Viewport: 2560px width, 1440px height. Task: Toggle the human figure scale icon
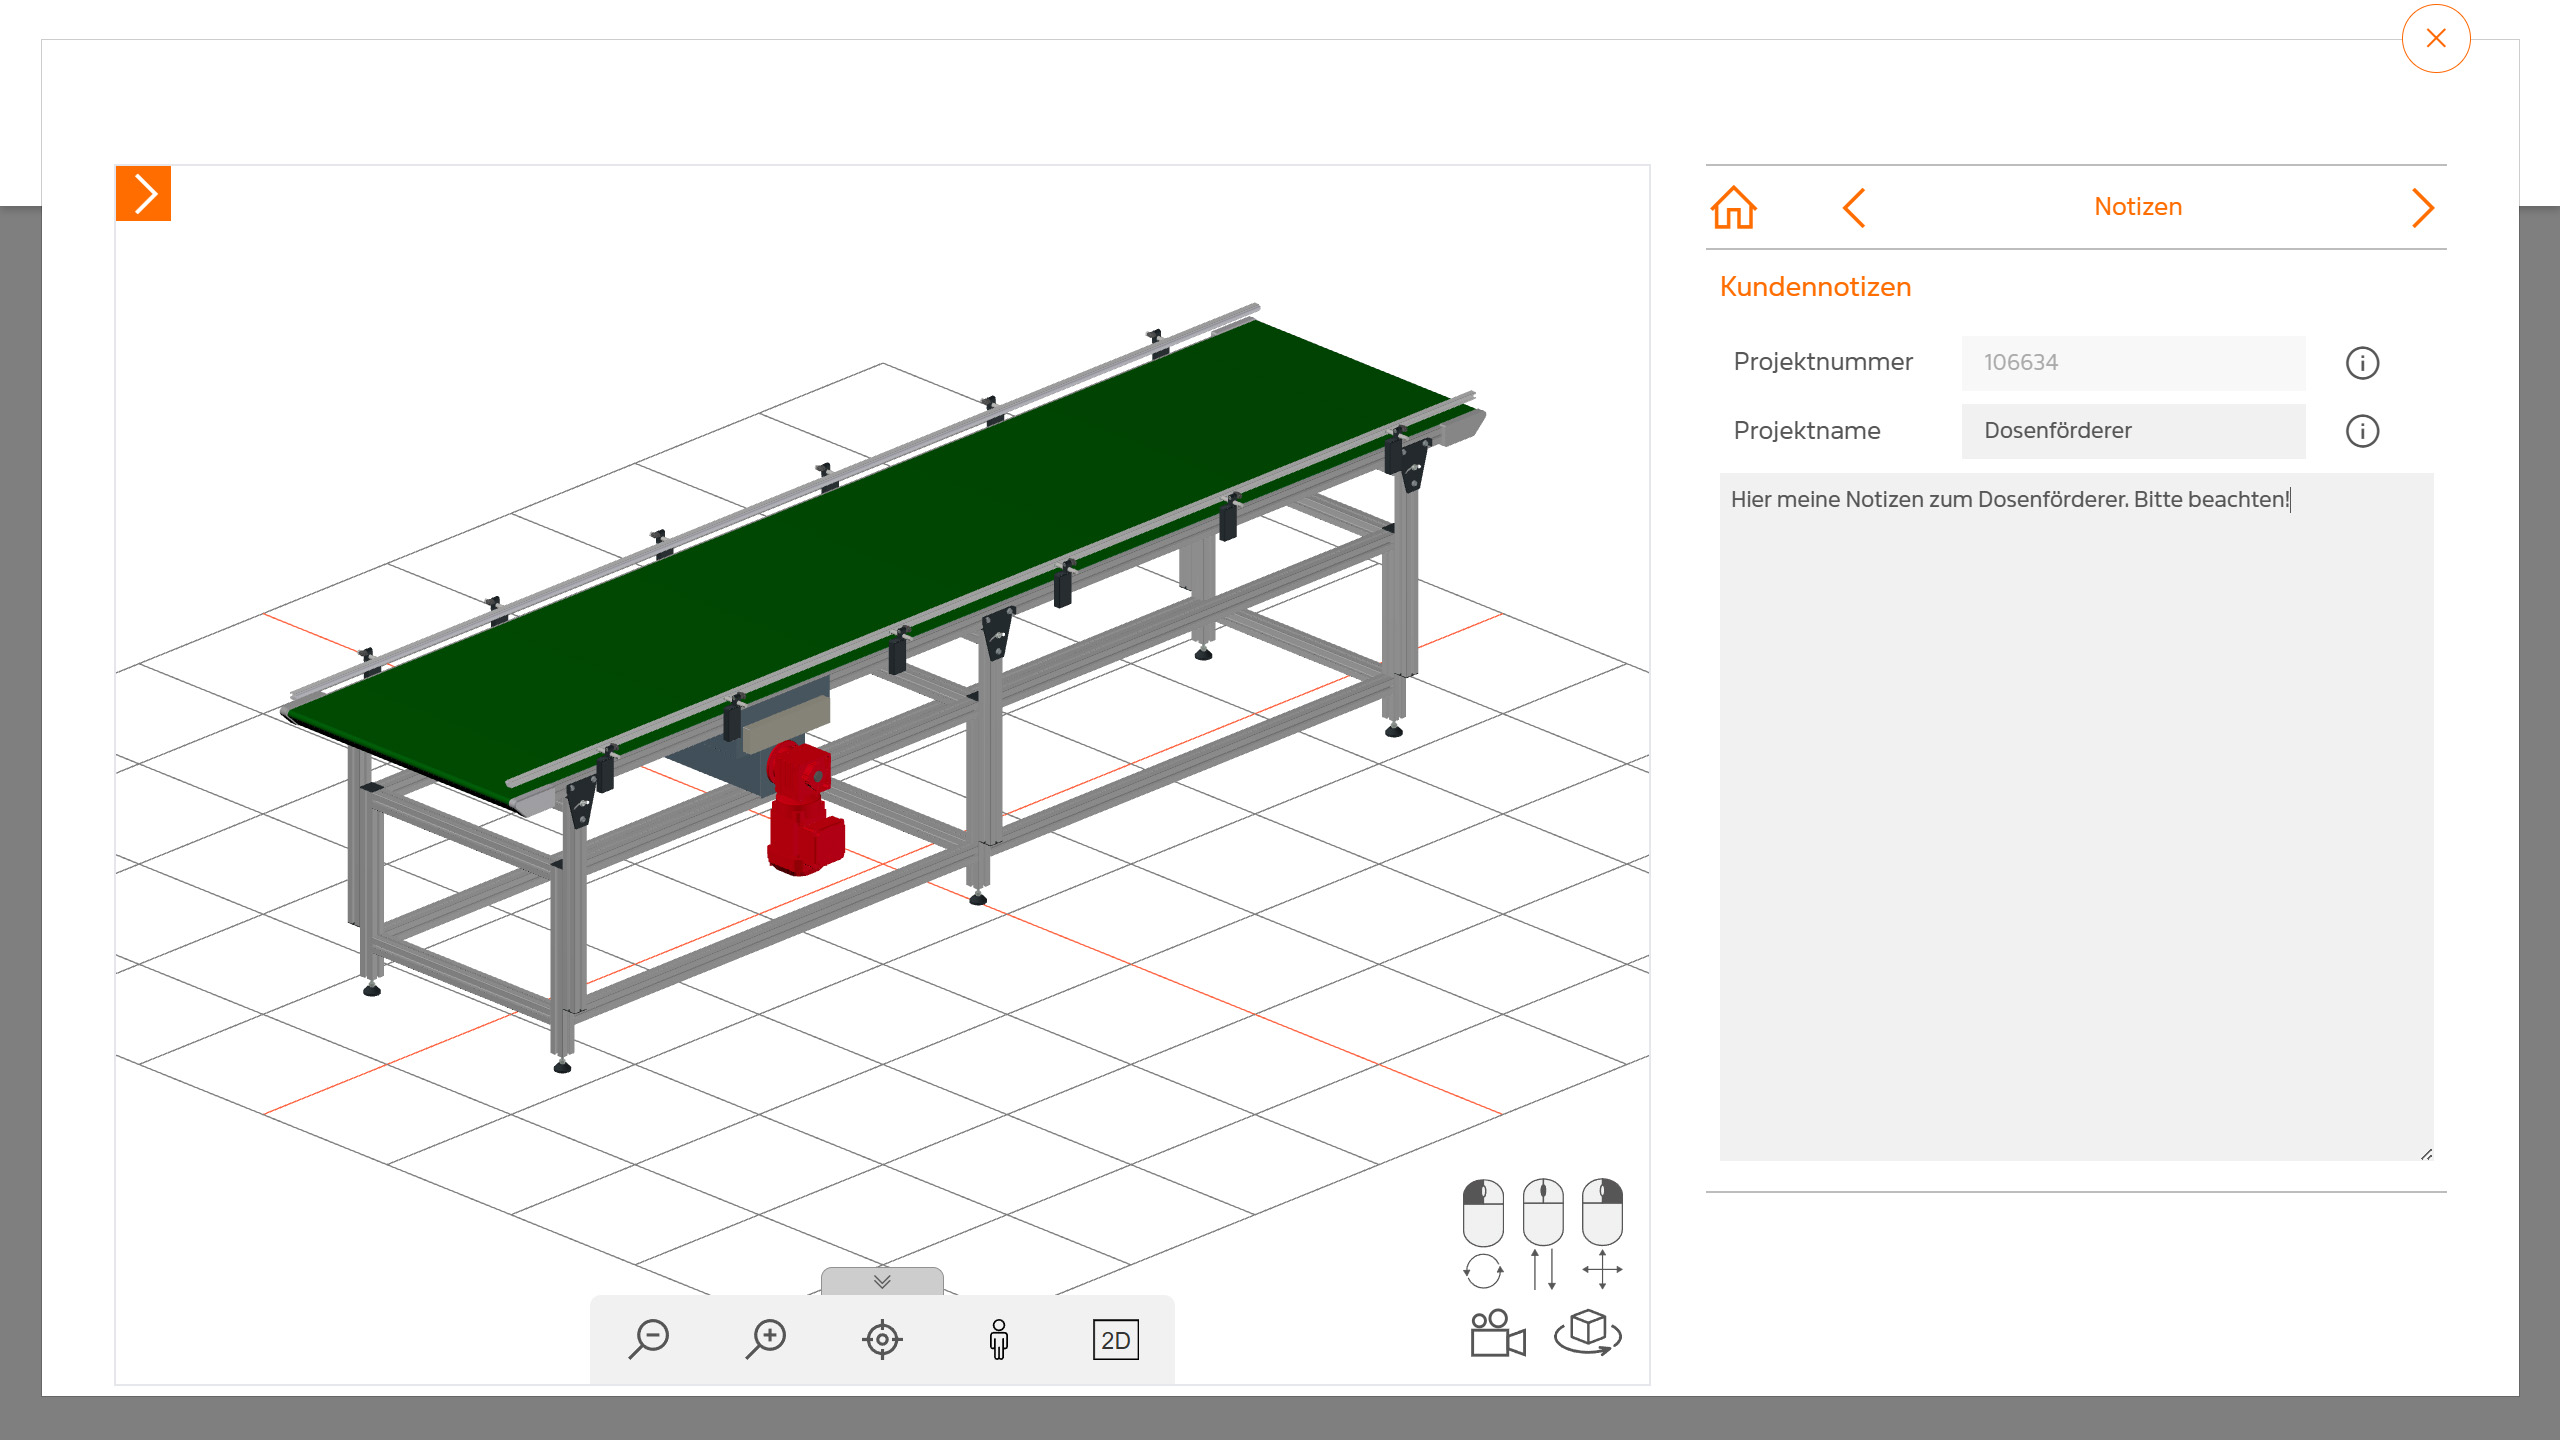click(998, 1339)
